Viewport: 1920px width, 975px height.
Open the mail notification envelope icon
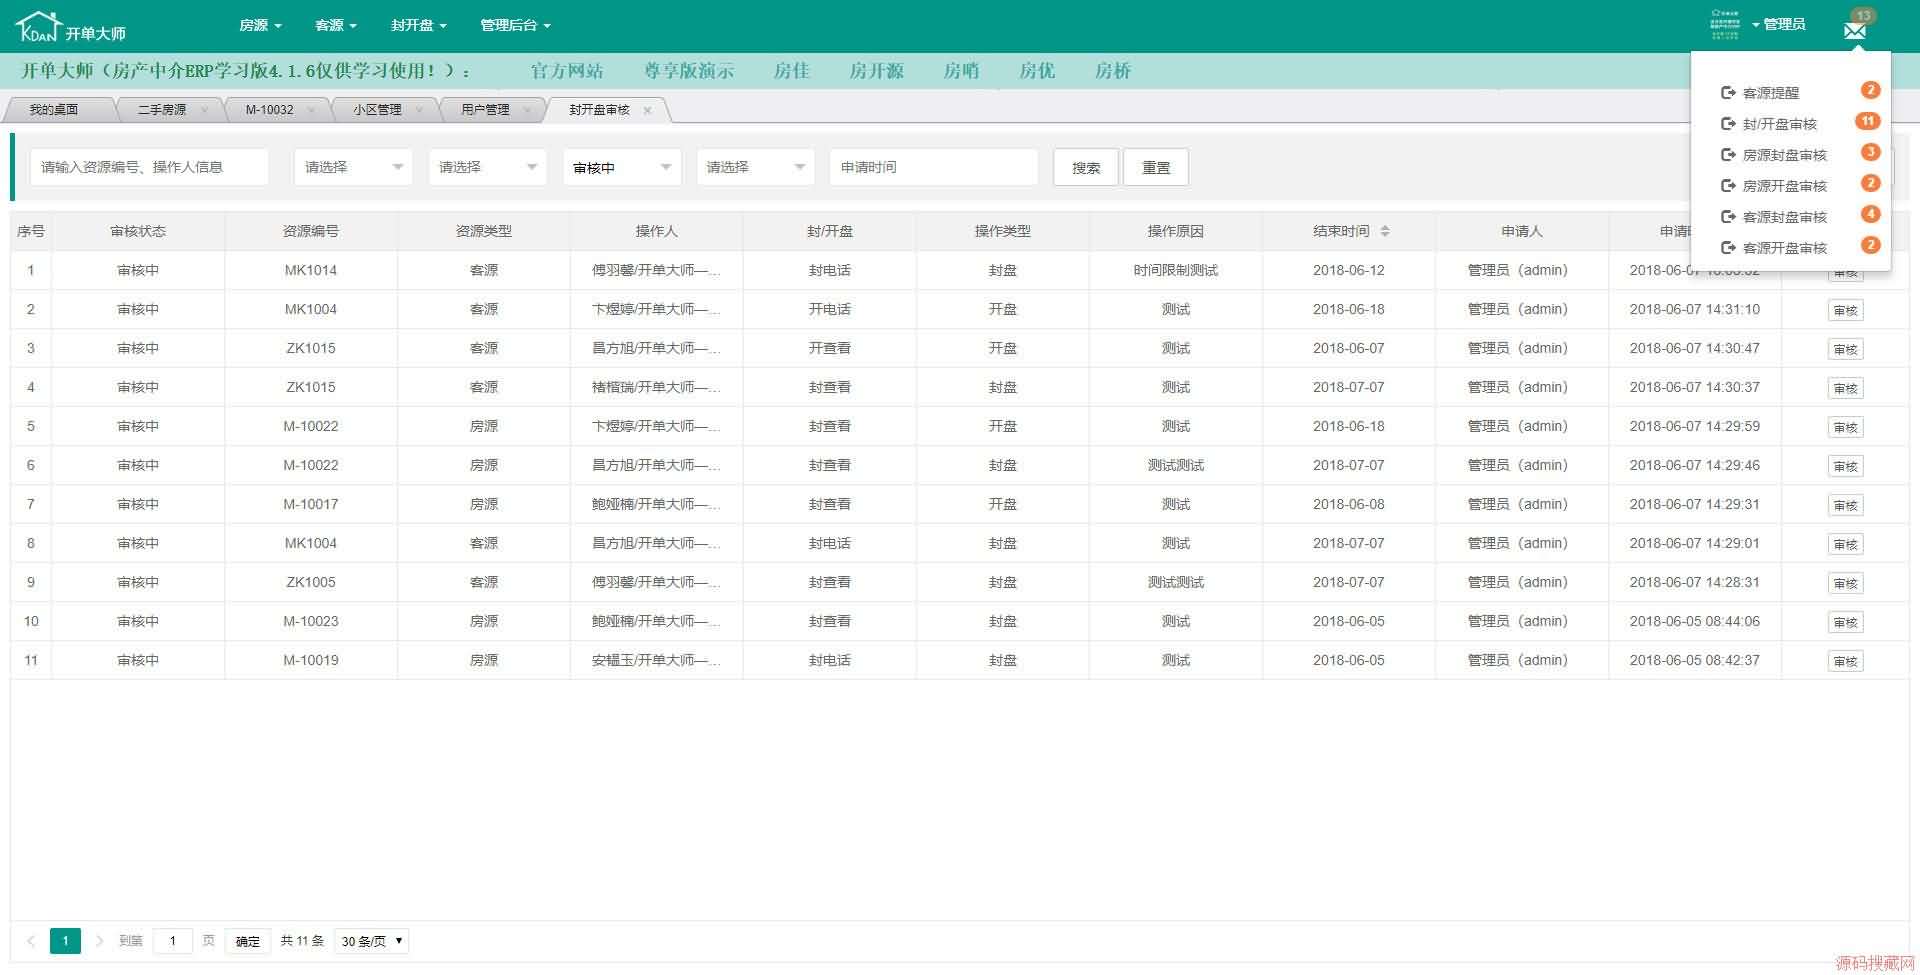coord(1855,30)
